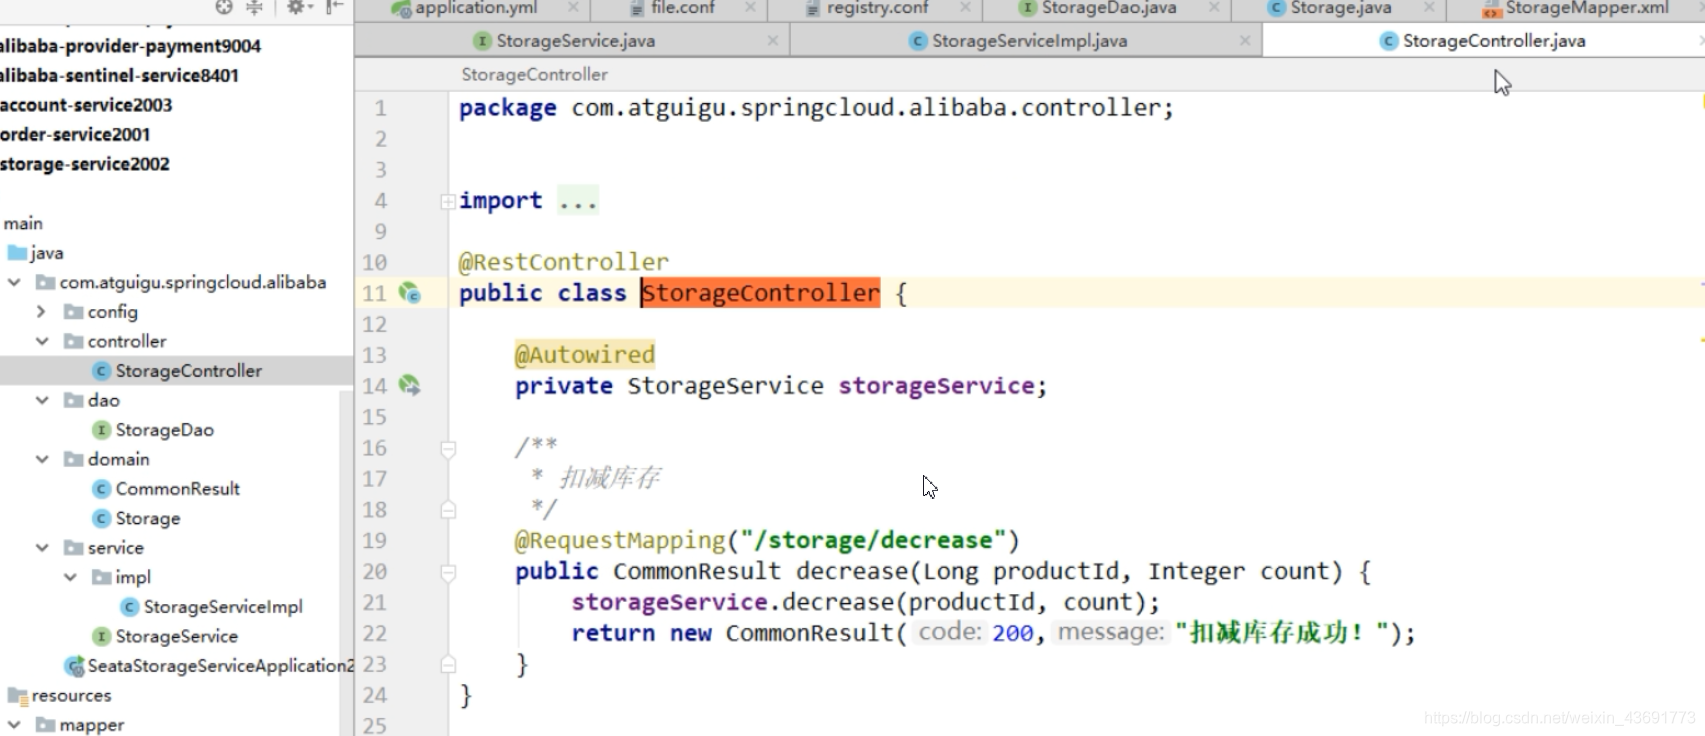Close the StorageService.java tab
Screen dimensions: 1705x736
tap(773, 41)
